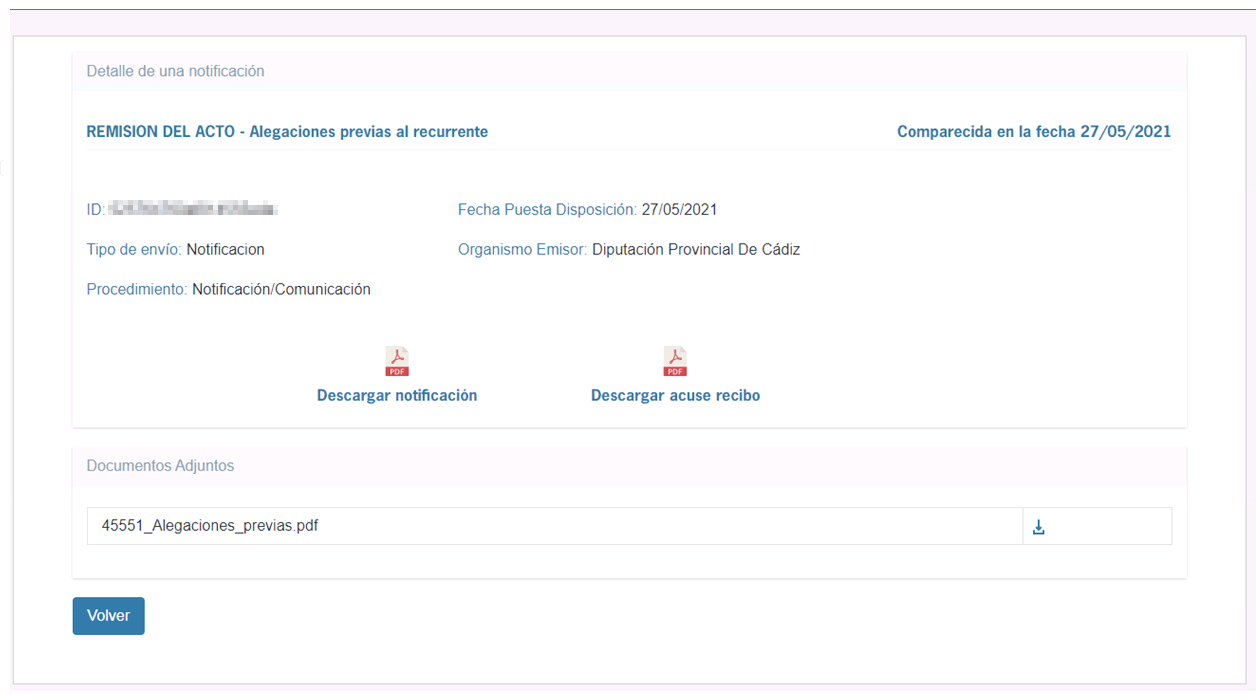1256x695 pixels.
Task: Click the Procedimiento label
Action: tap(136, 290)
